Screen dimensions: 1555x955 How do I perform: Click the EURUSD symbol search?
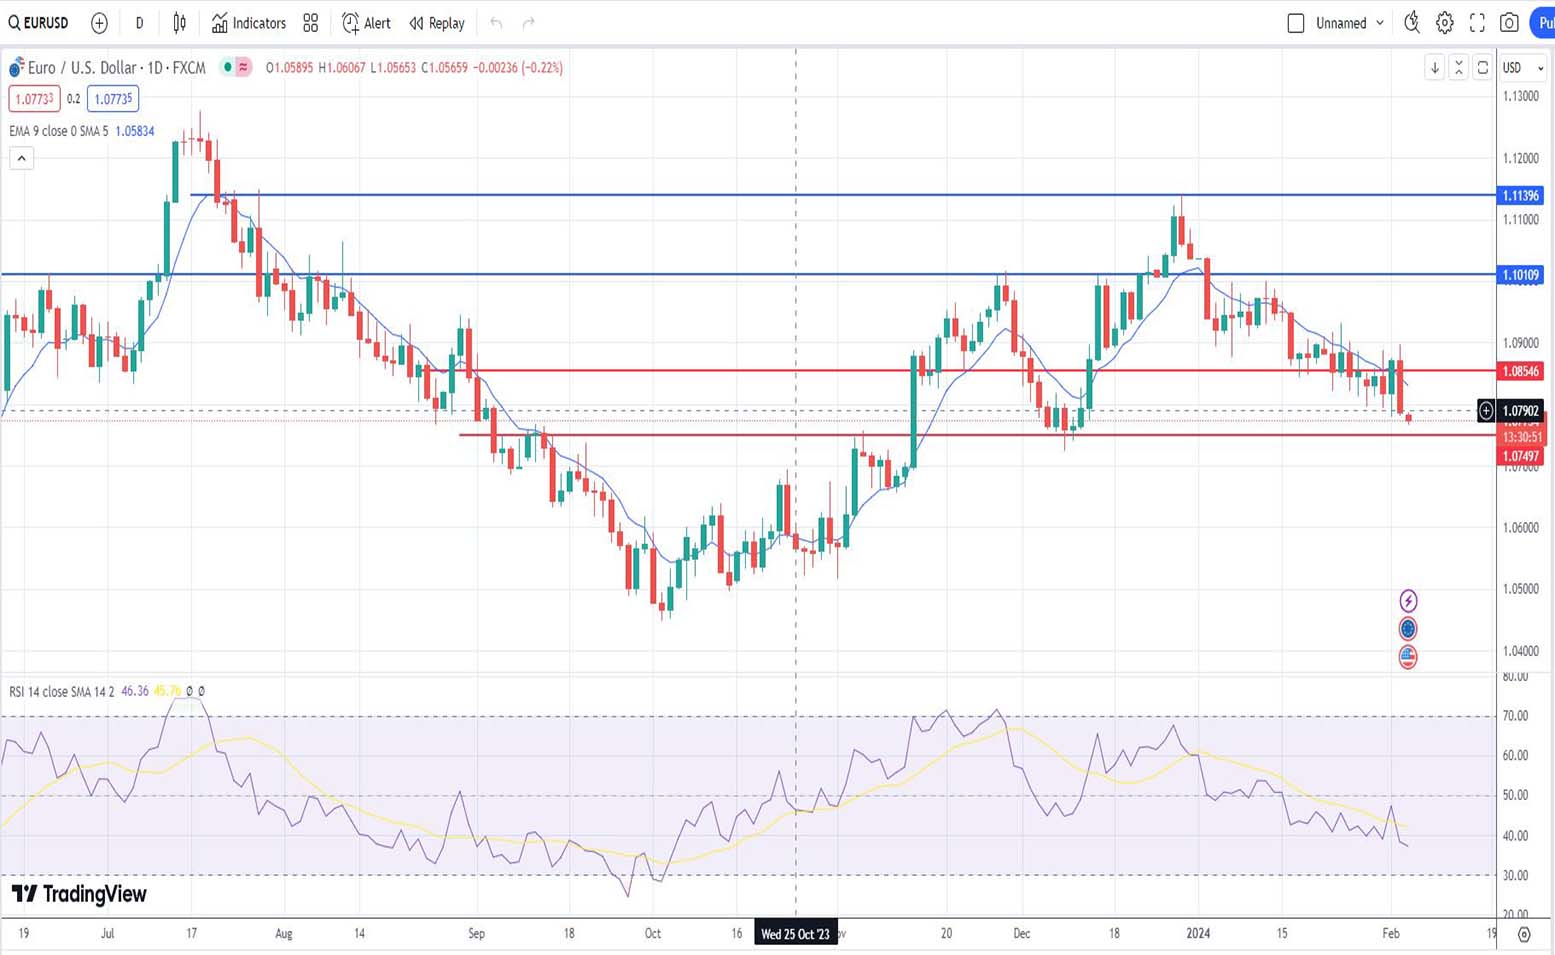pyautogui.click(x=39, y=23)
